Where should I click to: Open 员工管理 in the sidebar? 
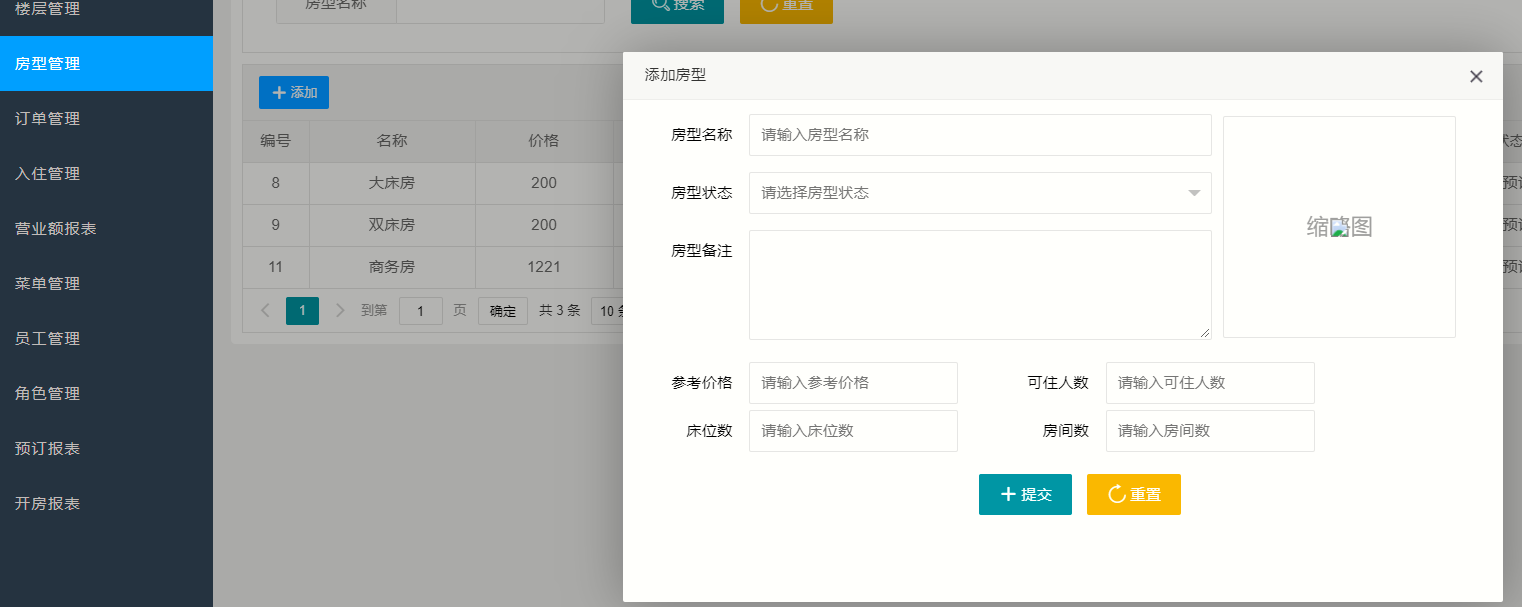[x=106, y=338]
